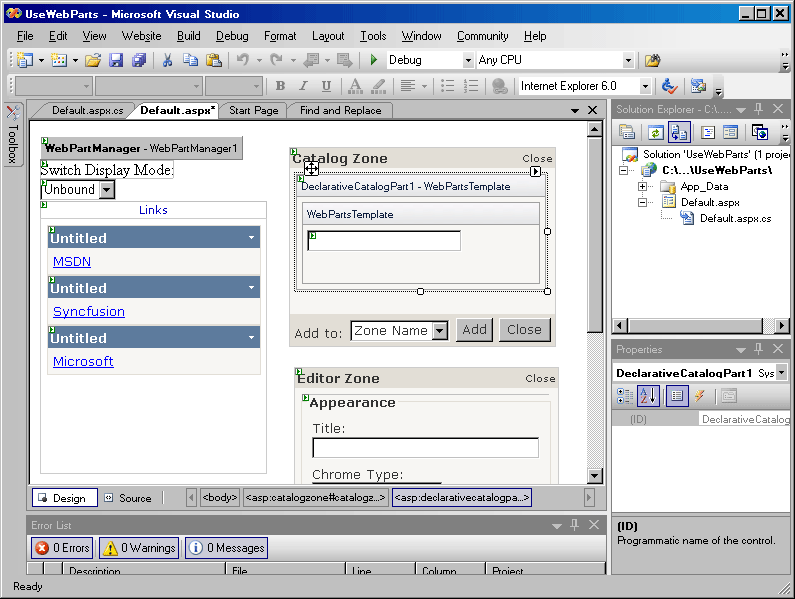Screen dimensions: 795x599
Task: Expand the App_Data folder node
Action: pyautogui.click(x=643, y=186)
